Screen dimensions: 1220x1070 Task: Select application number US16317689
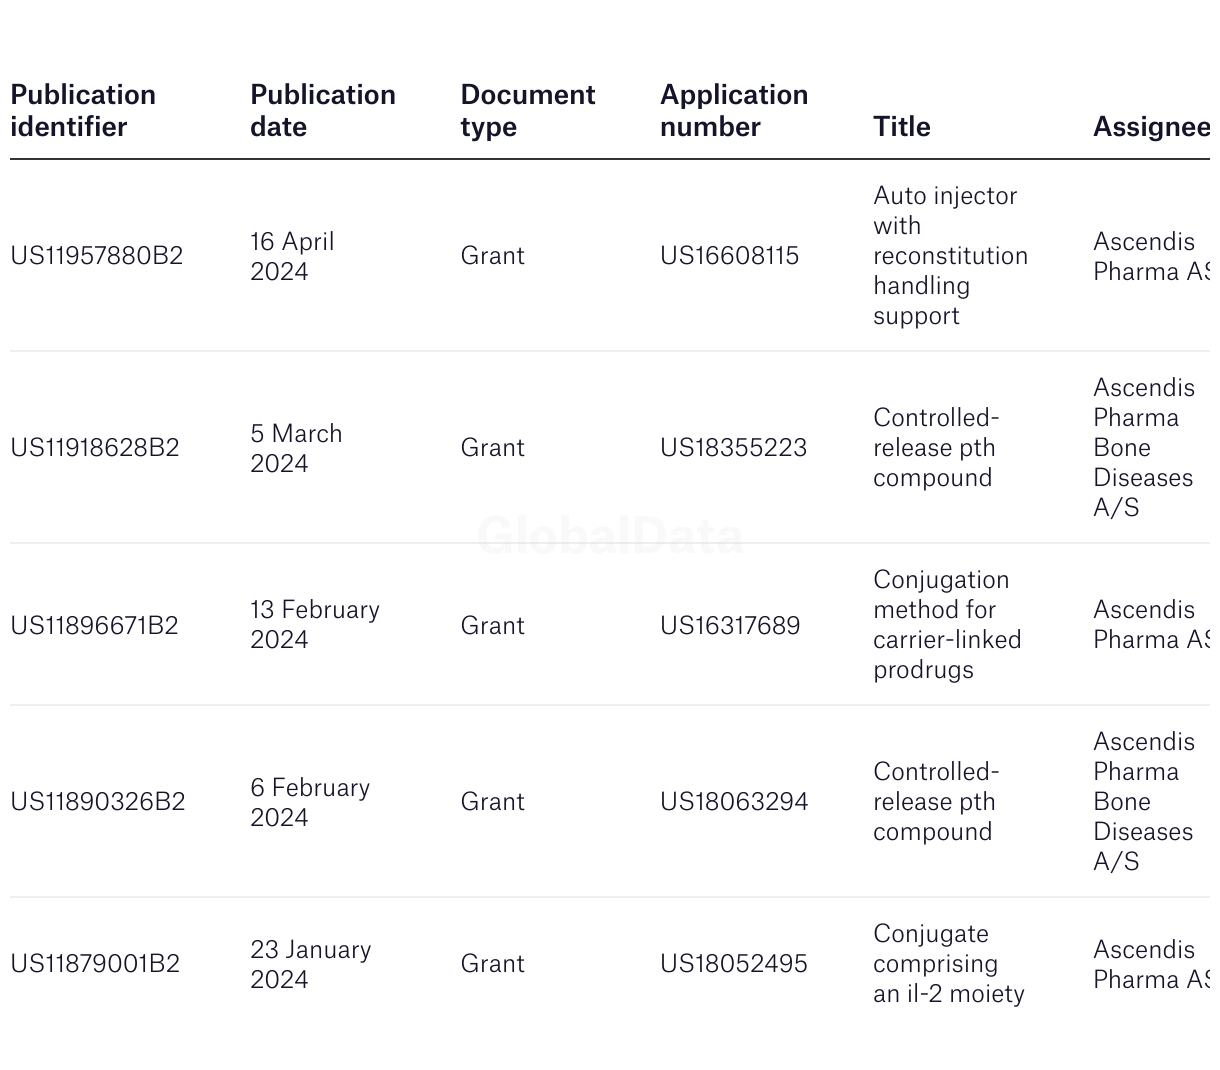point(730,626)
